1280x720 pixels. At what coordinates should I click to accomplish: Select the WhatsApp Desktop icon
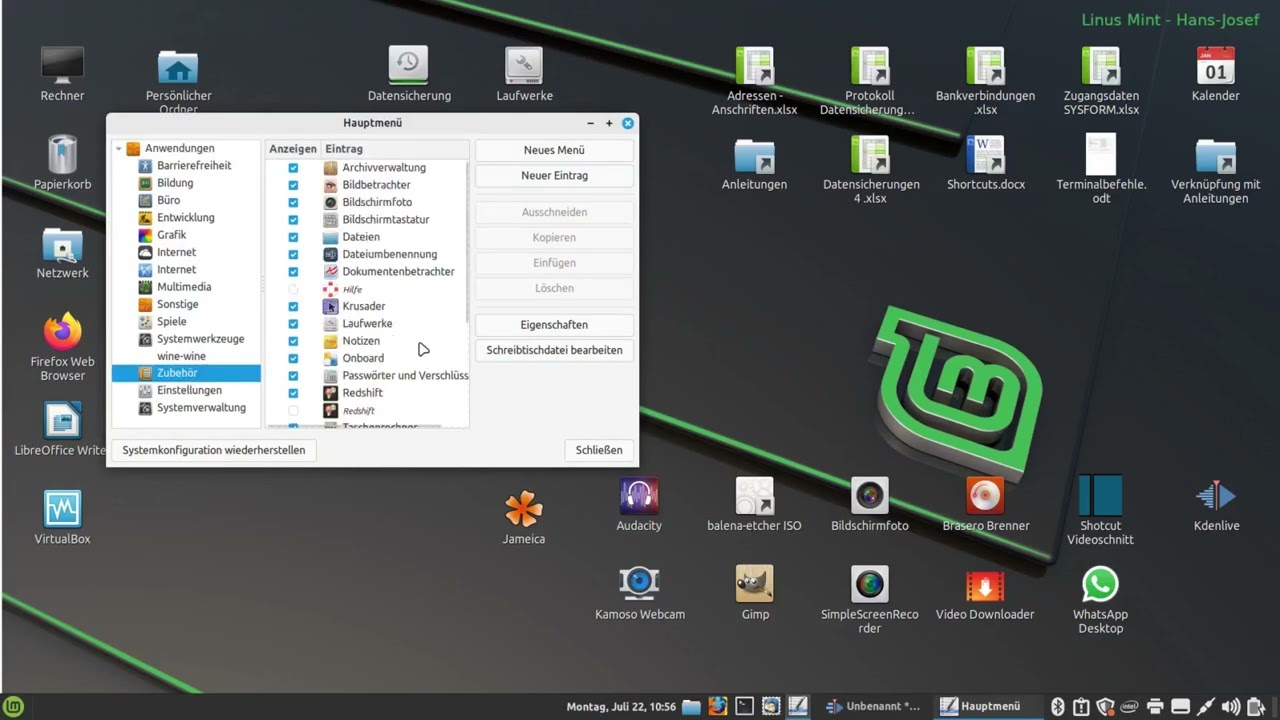click(1100, 600)
